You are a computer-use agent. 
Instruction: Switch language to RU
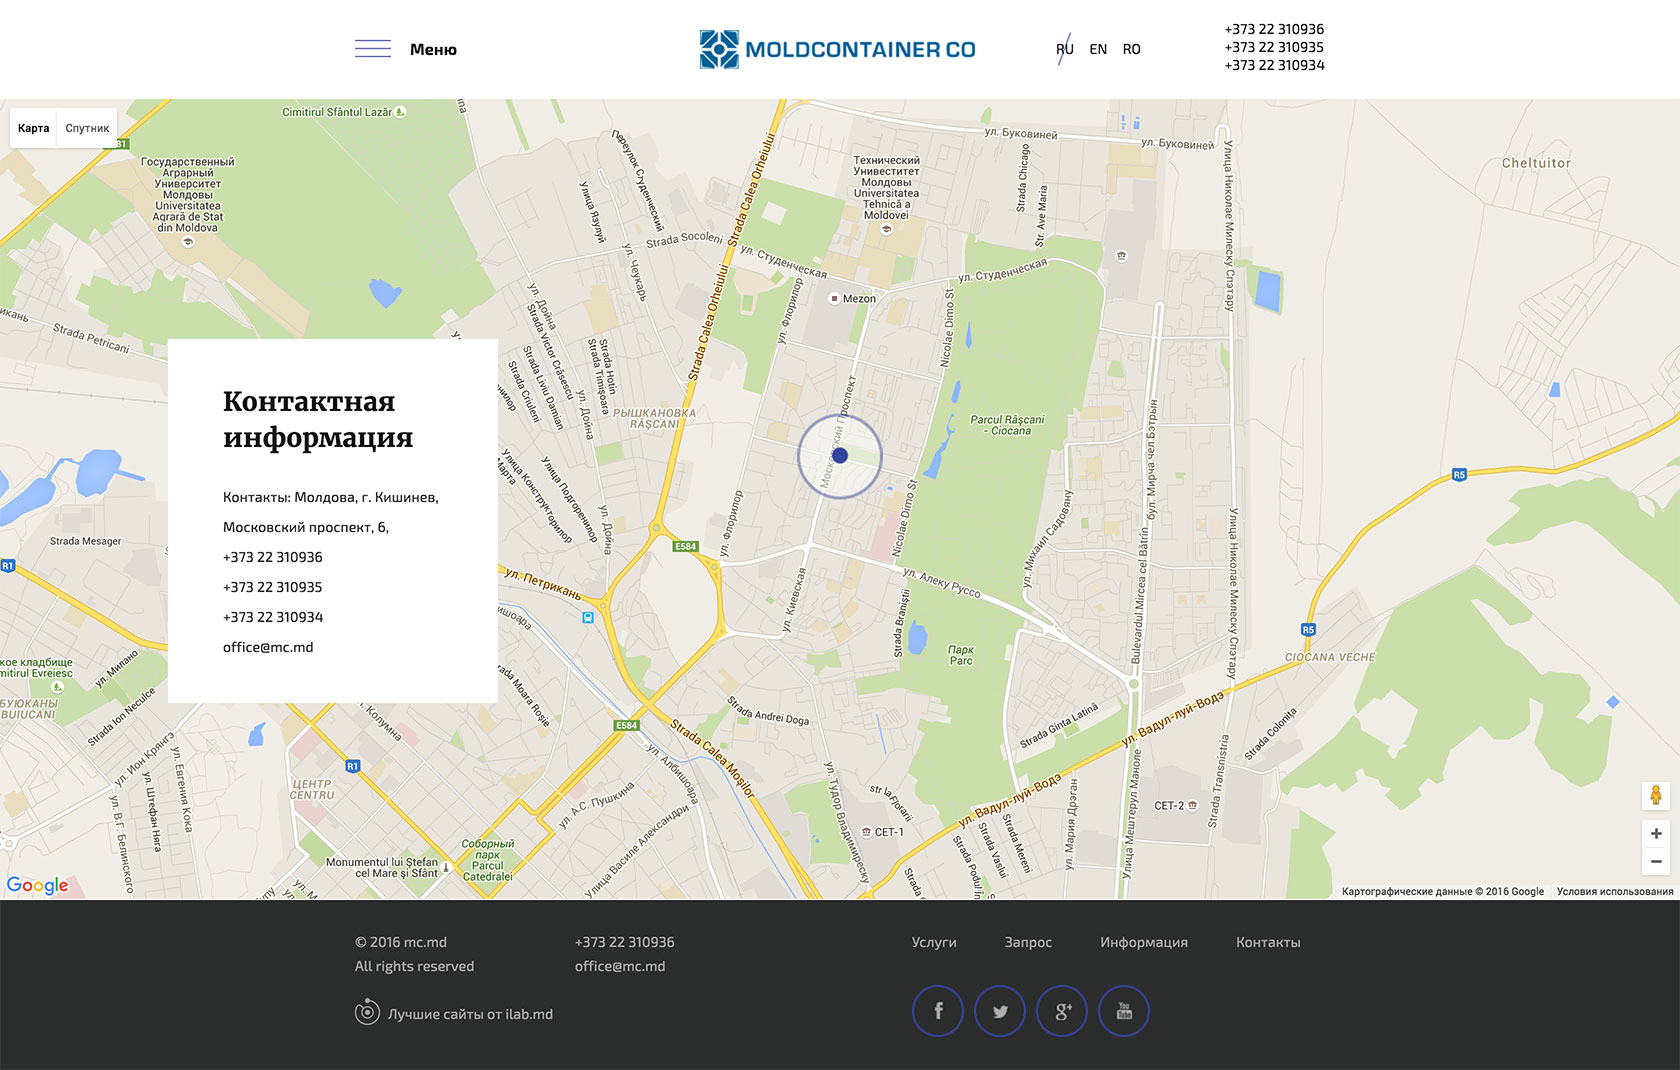point(1064,49)
